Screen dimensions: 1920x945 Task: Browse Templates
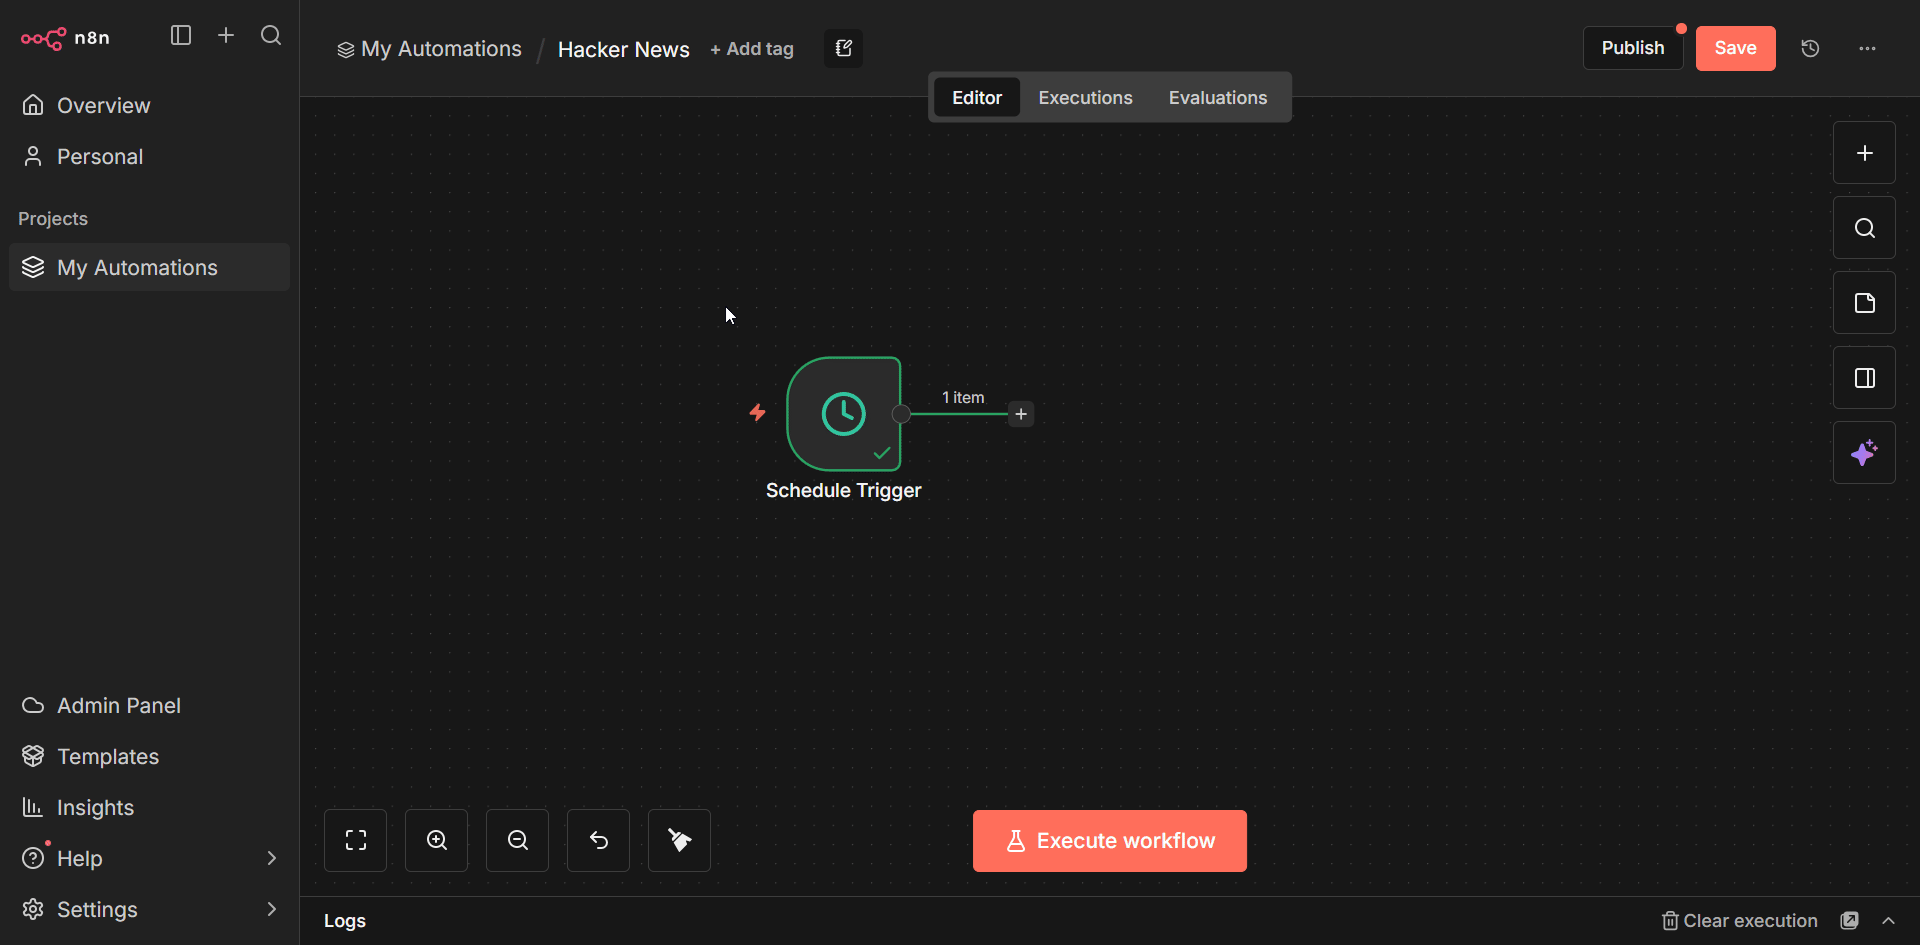click(x=149, y=756)
